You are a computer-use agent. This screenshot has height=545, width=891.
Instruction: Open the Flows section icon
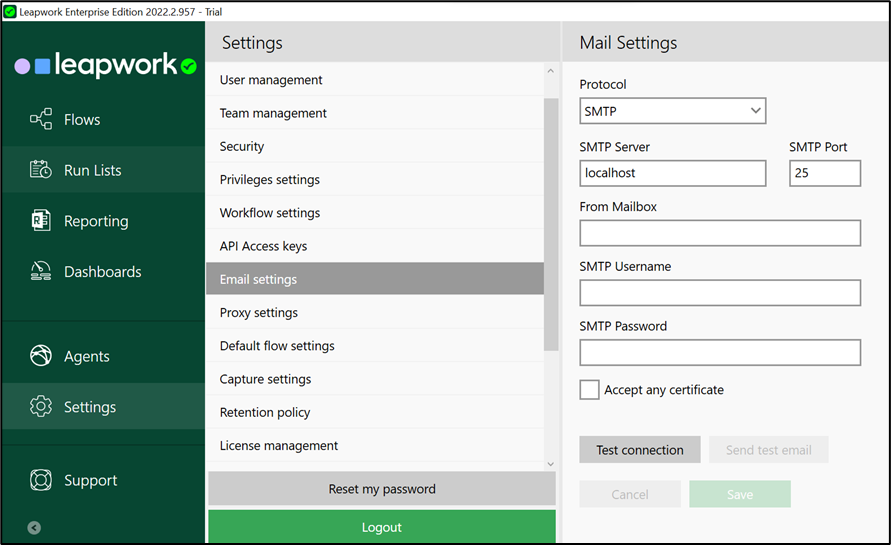click(x=41, y=120)
